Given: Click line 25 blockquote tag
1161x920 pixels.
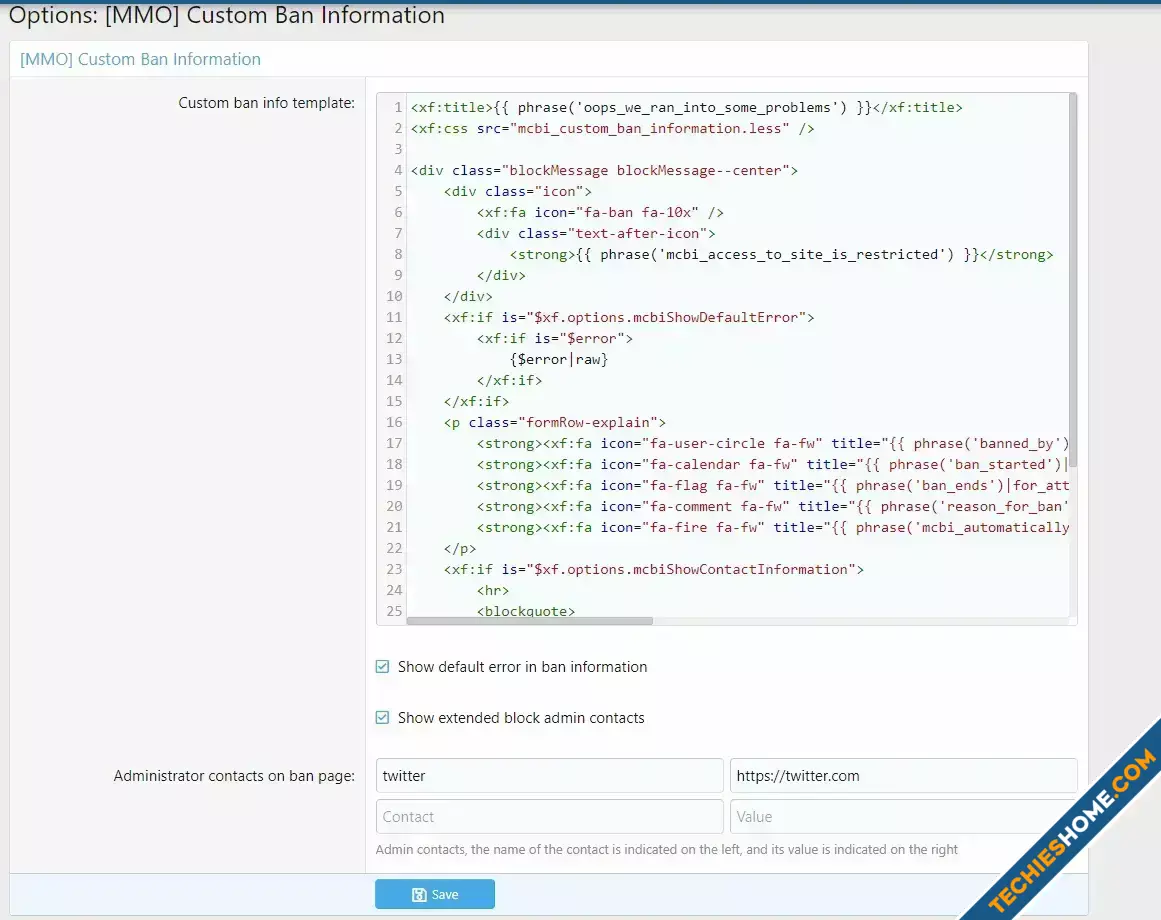Looking at the screenshot, I should point(526,611).
